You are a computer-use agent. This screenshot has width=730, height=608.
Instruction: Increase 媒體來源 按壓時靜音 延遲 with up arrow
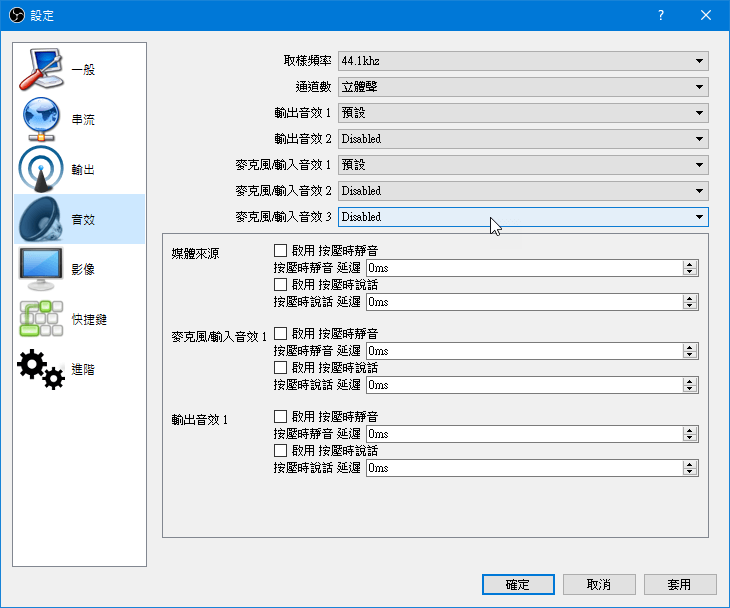pyautogui.click(x=690, y=264)
